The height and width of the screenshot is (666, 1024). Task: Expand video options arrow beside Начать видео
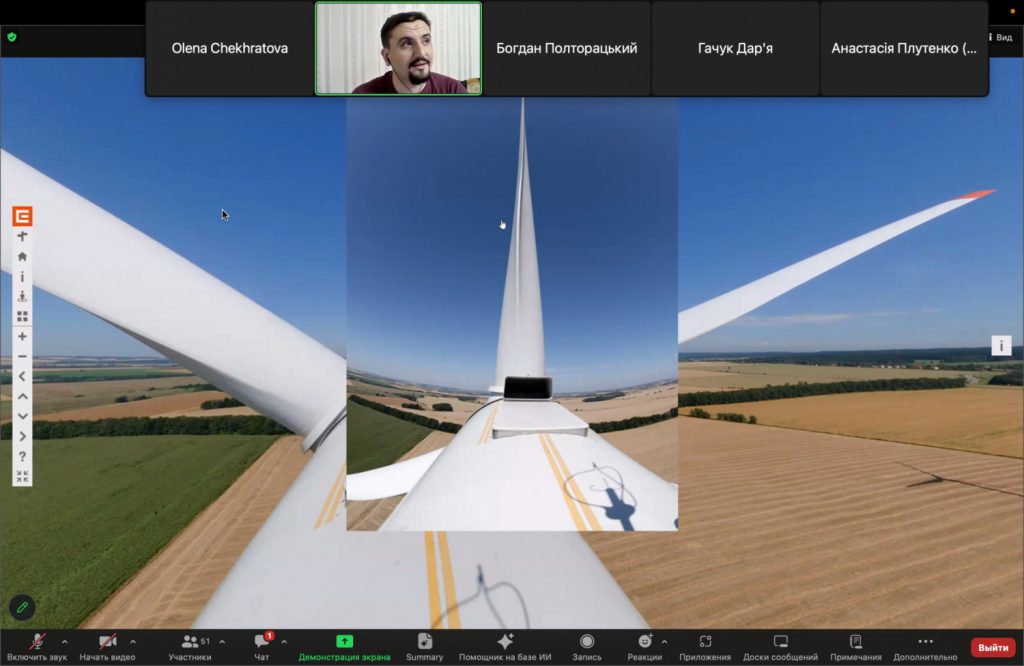pos(133,642)
